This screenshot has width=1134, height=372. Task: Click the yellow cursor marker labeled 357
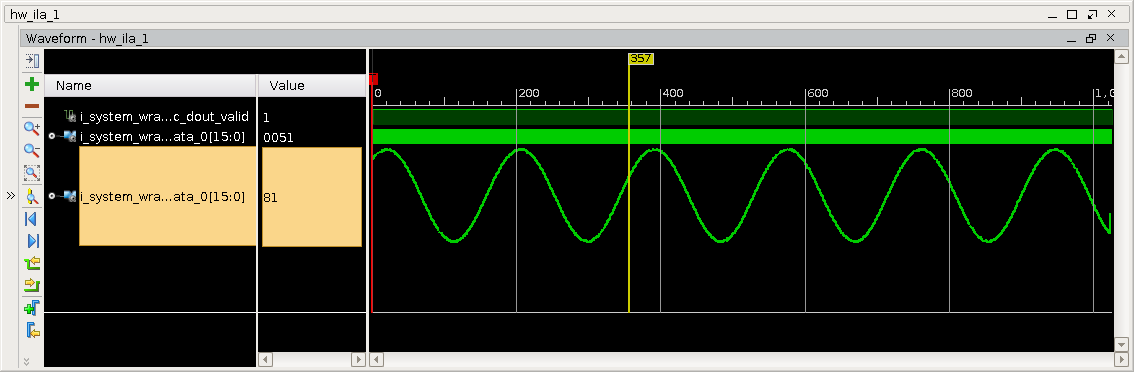pyautogui.click(x=641, y=59)
